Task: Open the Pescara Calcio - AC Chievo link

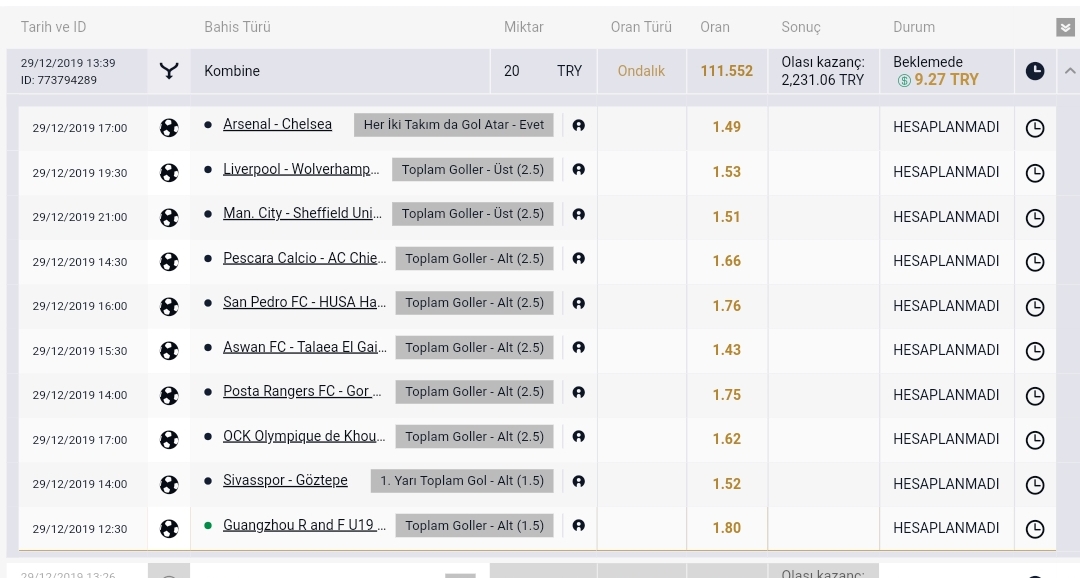Action: pos(304,258)
